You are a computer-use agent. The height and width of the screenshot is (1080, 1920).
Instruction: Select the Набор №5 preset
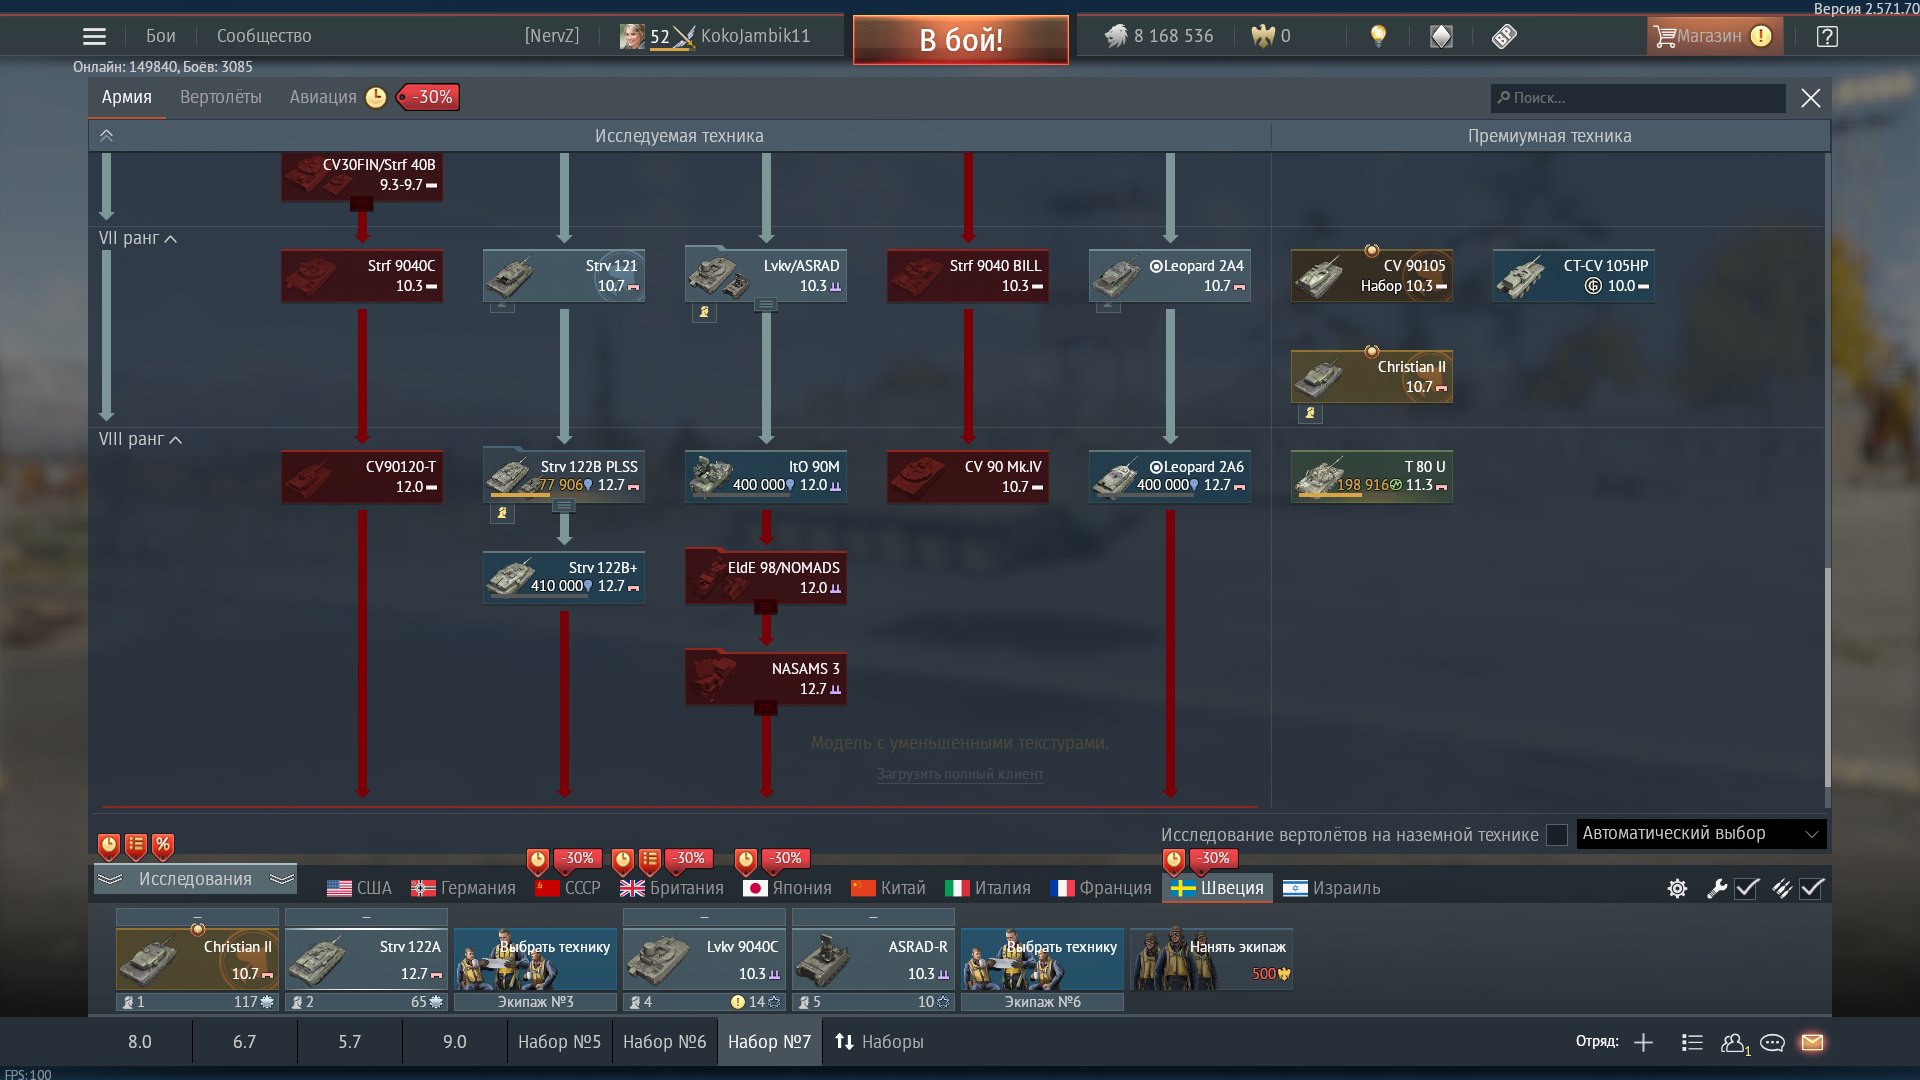559,1042
